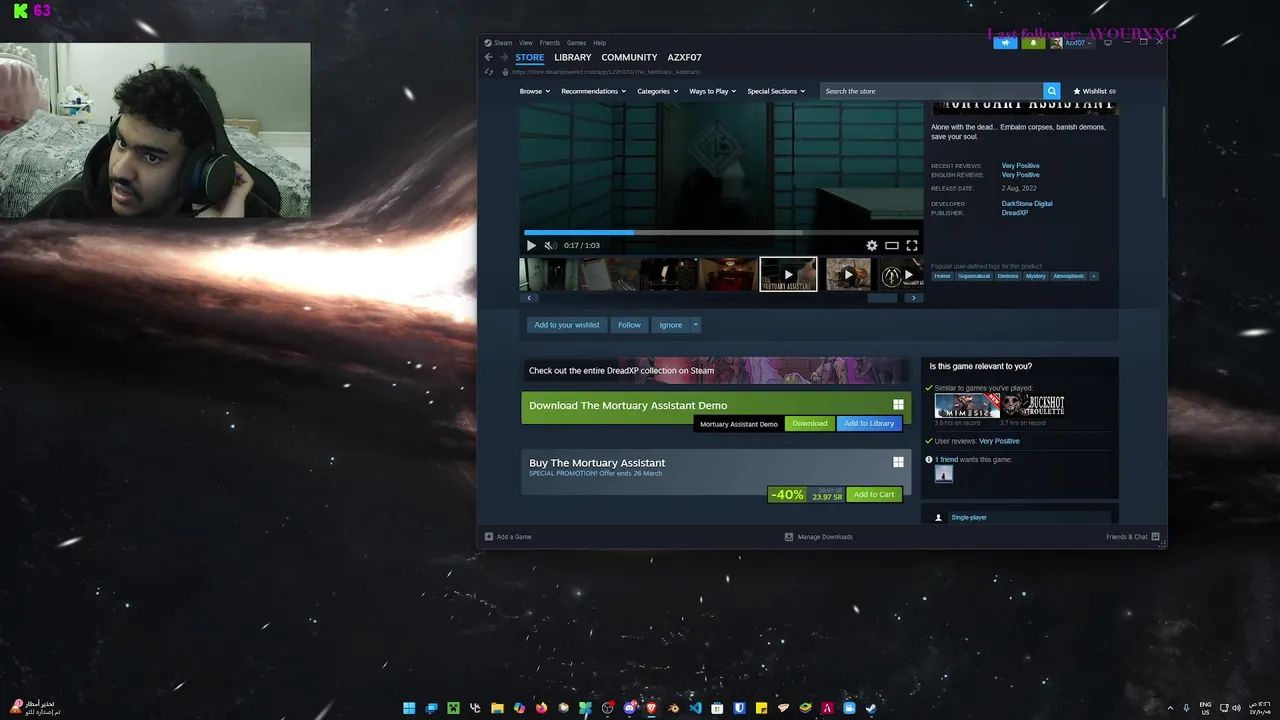
Task: Expand the Categories menu
Action: 657,91
